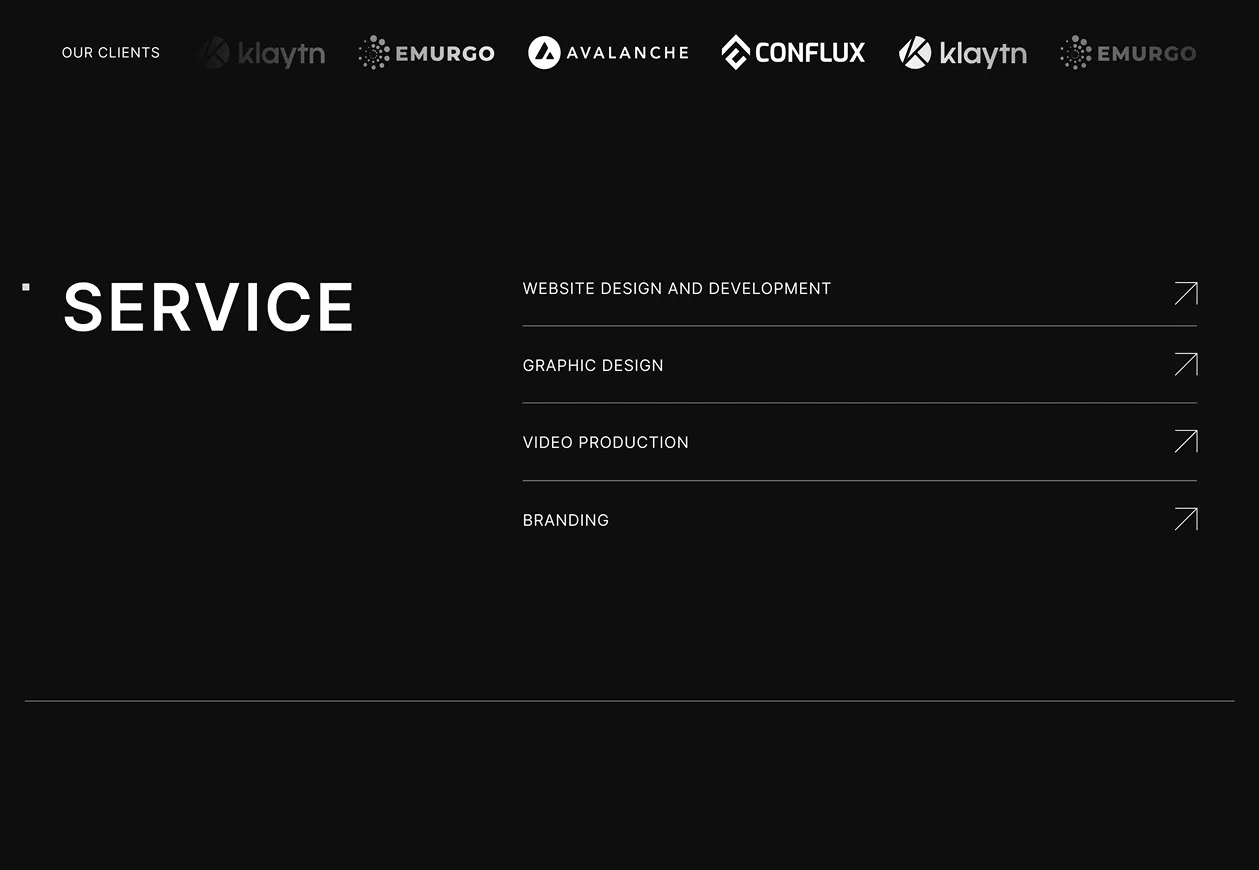The height and width of the screenshot is (870, 1259).
Task: Select the GRAPHIC DESIGN service link
Action: point(593,365)
